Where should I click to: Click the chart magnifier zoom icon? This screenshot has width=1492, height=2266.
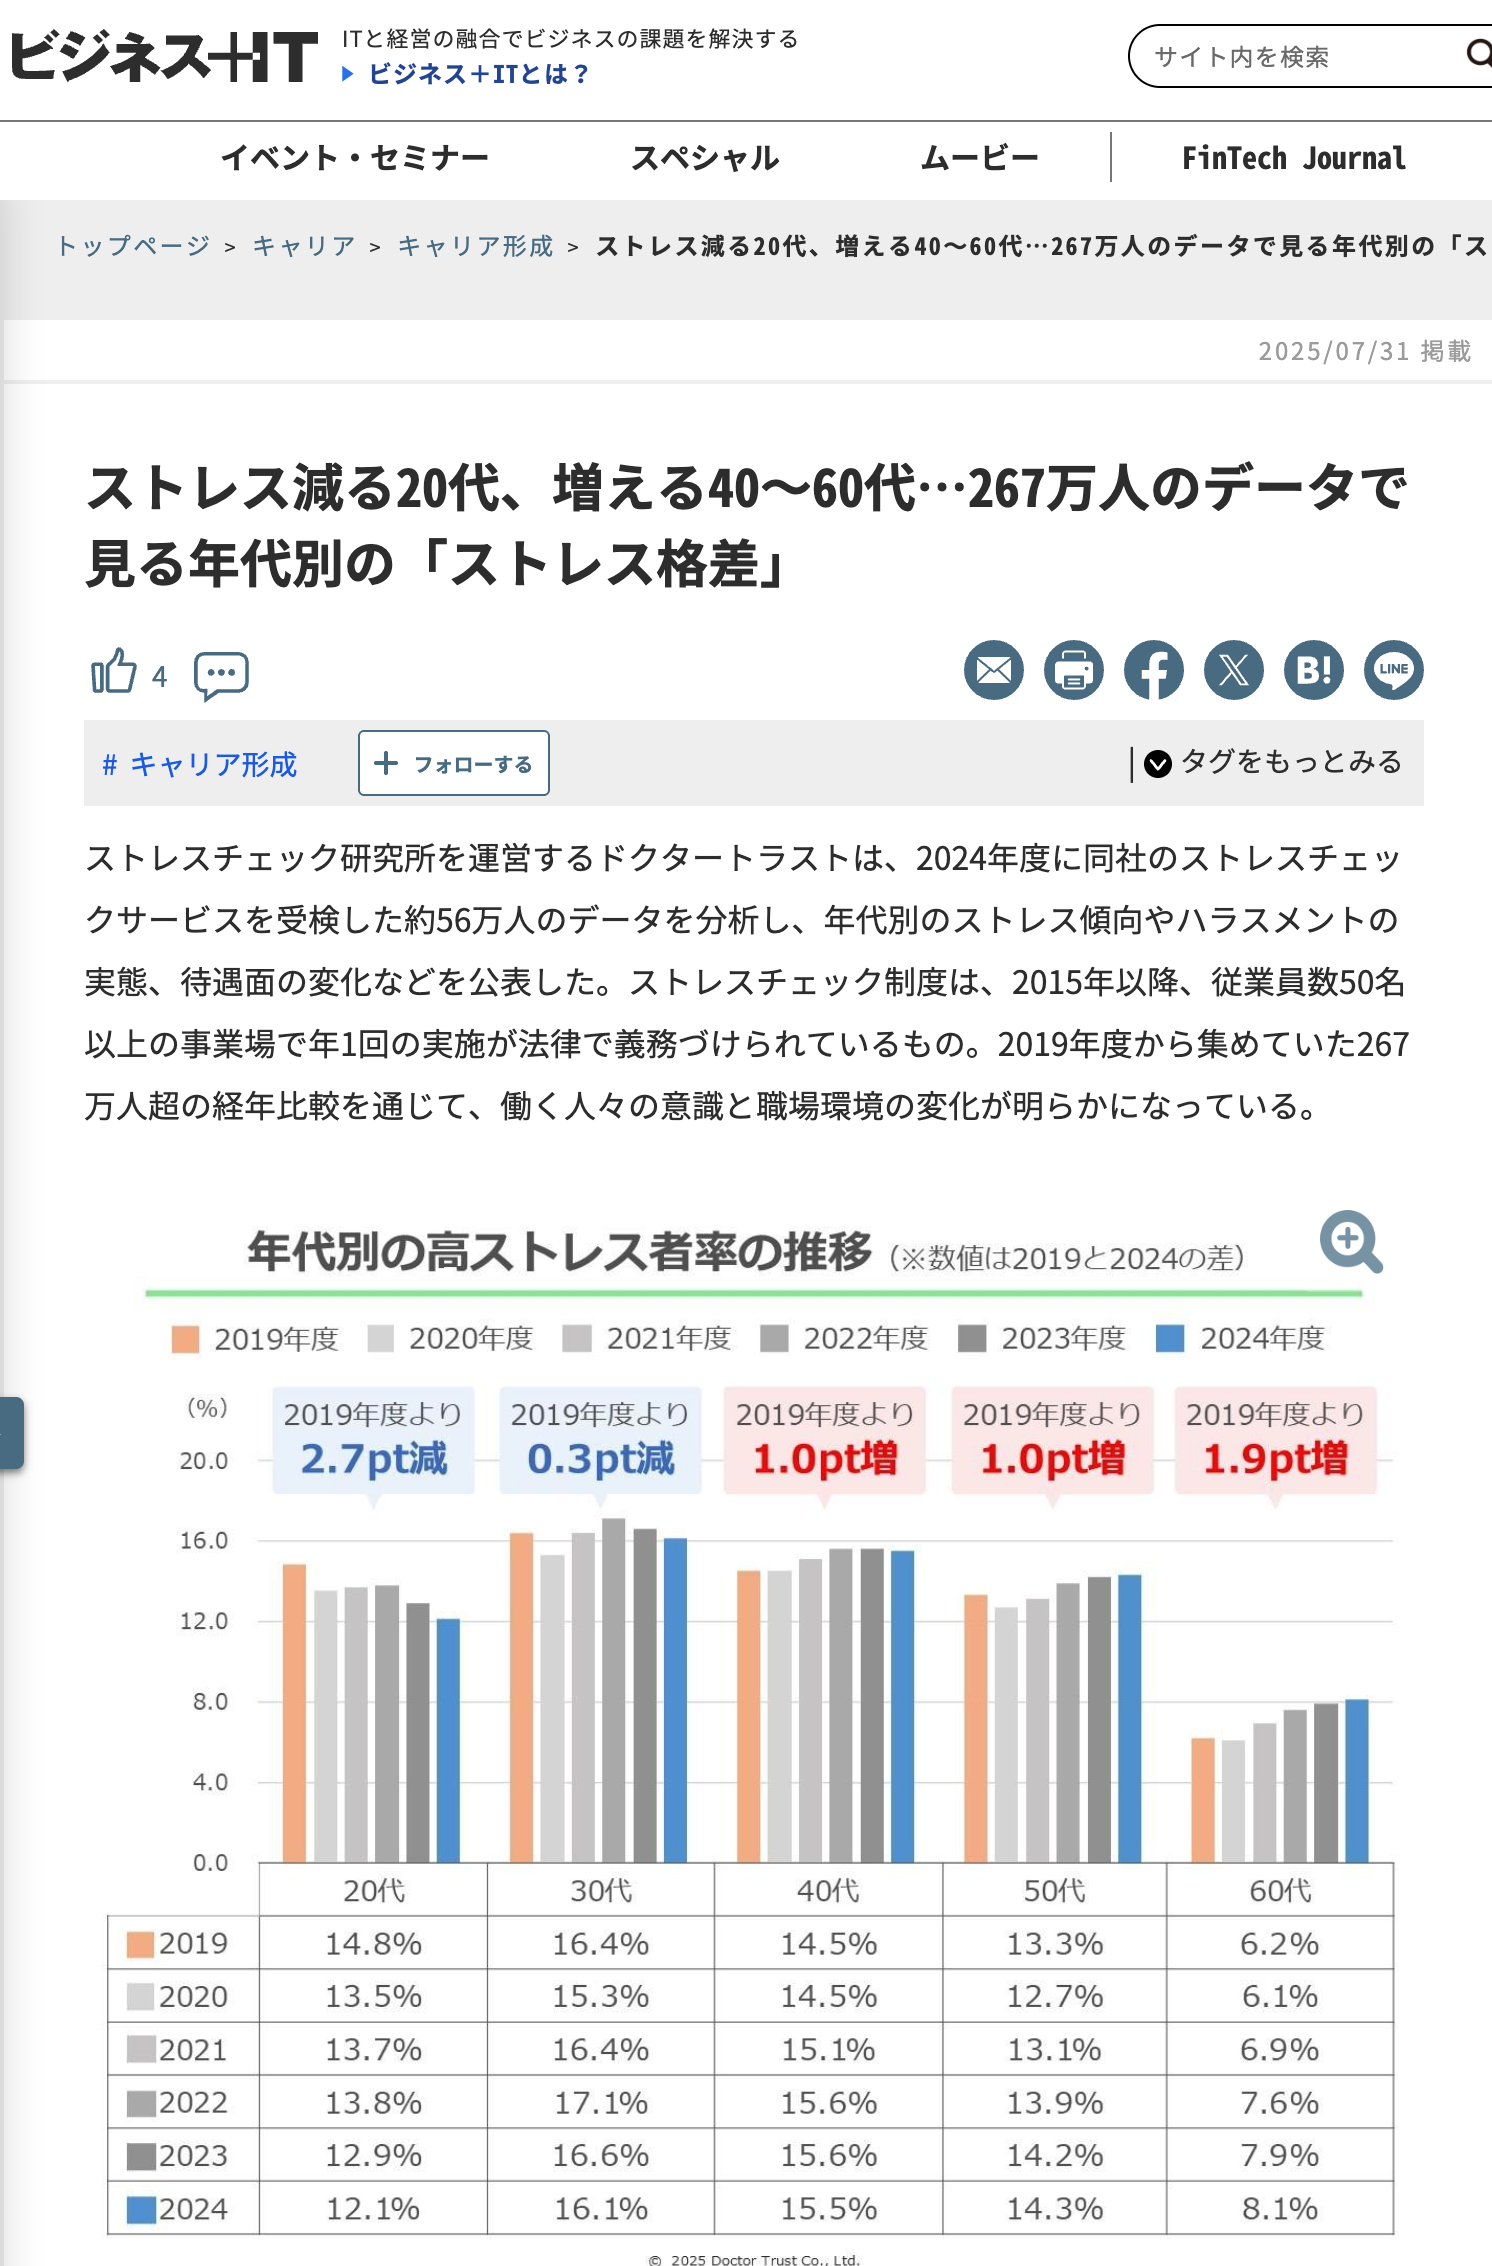pyautogui.click(x=1351, y=1242)
